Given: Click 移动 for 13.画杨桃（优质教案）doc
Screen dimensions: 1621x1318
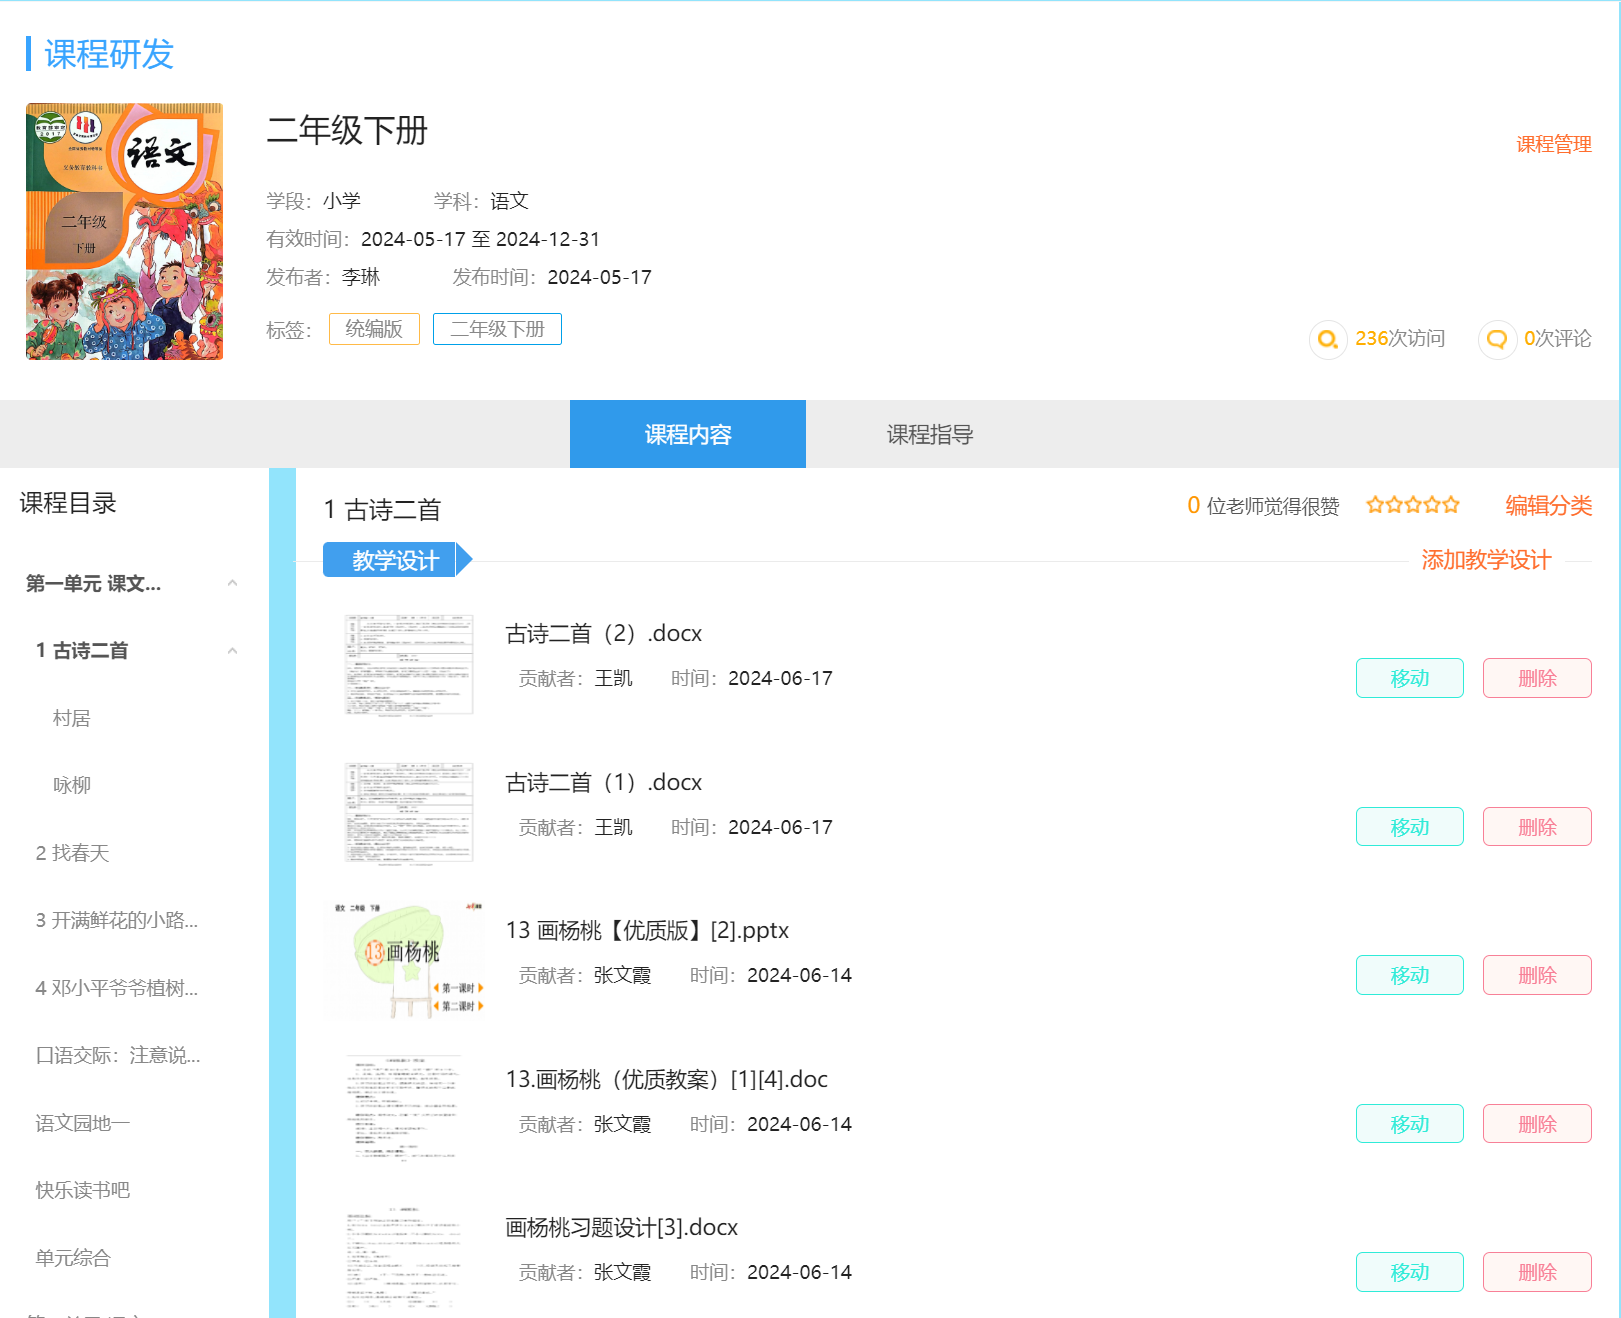Looking at the screenshot, I should tap(1410, 1124).
